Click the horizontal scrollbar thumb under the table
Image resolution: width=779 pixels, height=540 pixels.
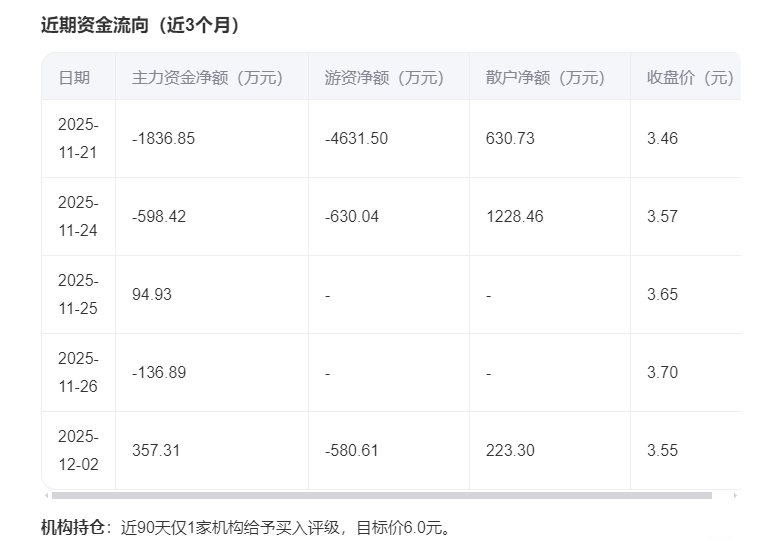click(x=381, y=495)
